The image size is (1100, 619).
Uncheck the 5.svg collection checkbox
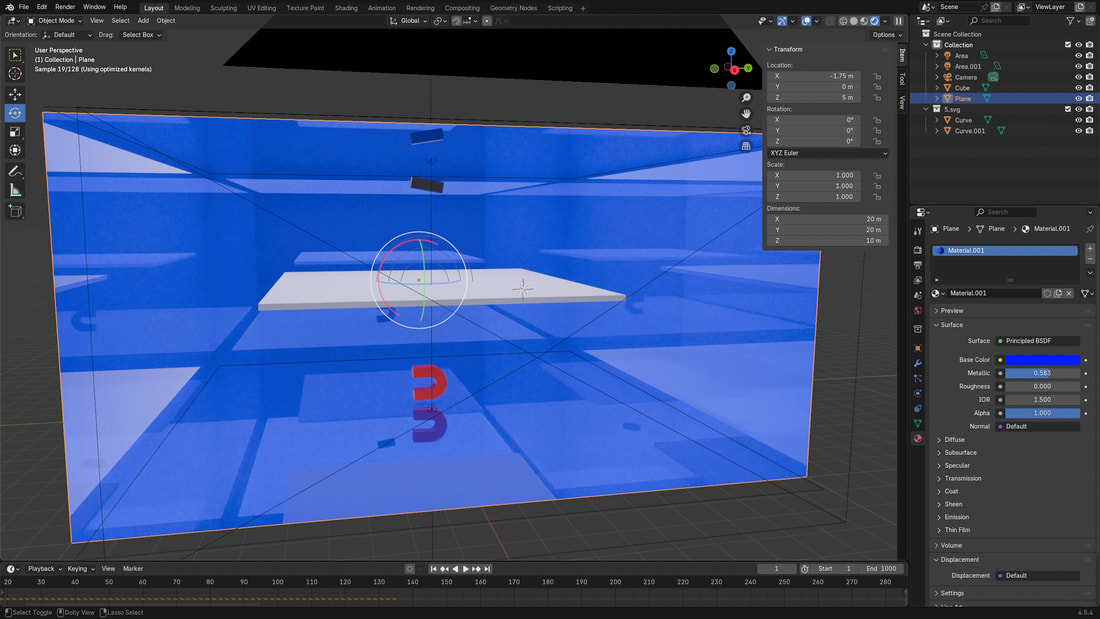pos(1068,109)
